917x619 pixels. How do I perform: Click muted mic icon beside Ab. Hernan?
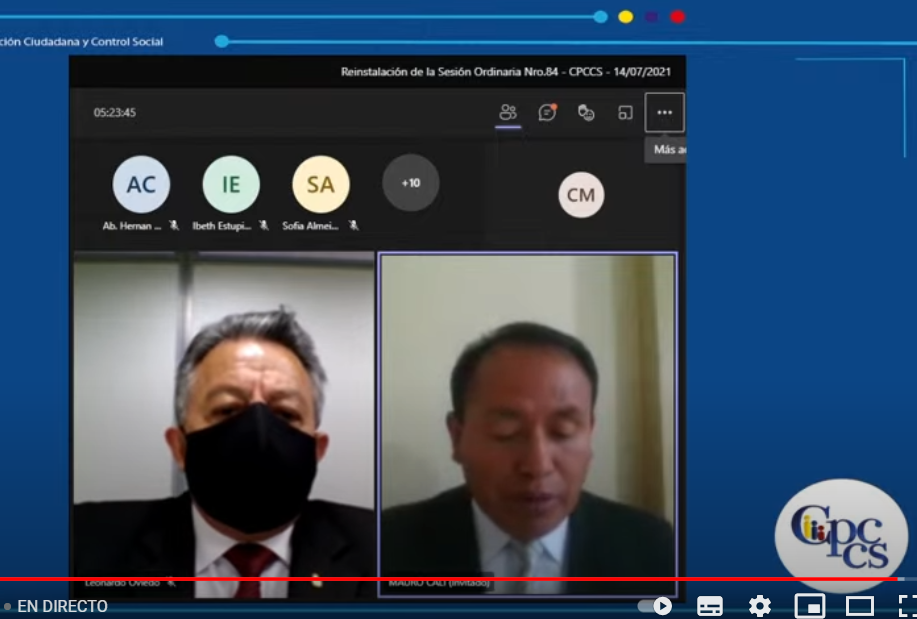pos(174,225)
